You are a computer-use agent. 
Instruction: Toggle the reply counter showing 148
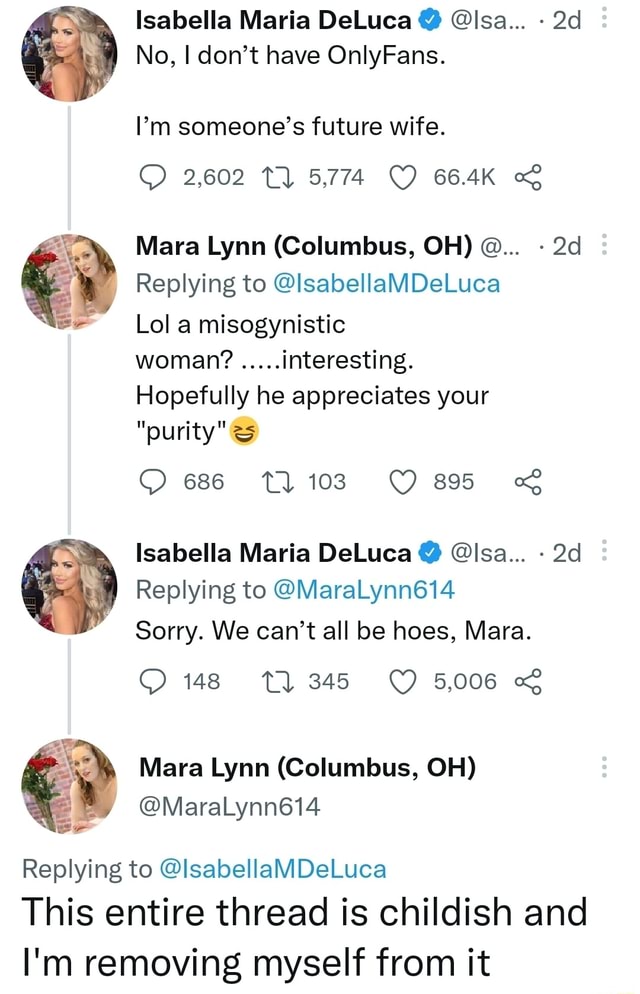(152, 681)
